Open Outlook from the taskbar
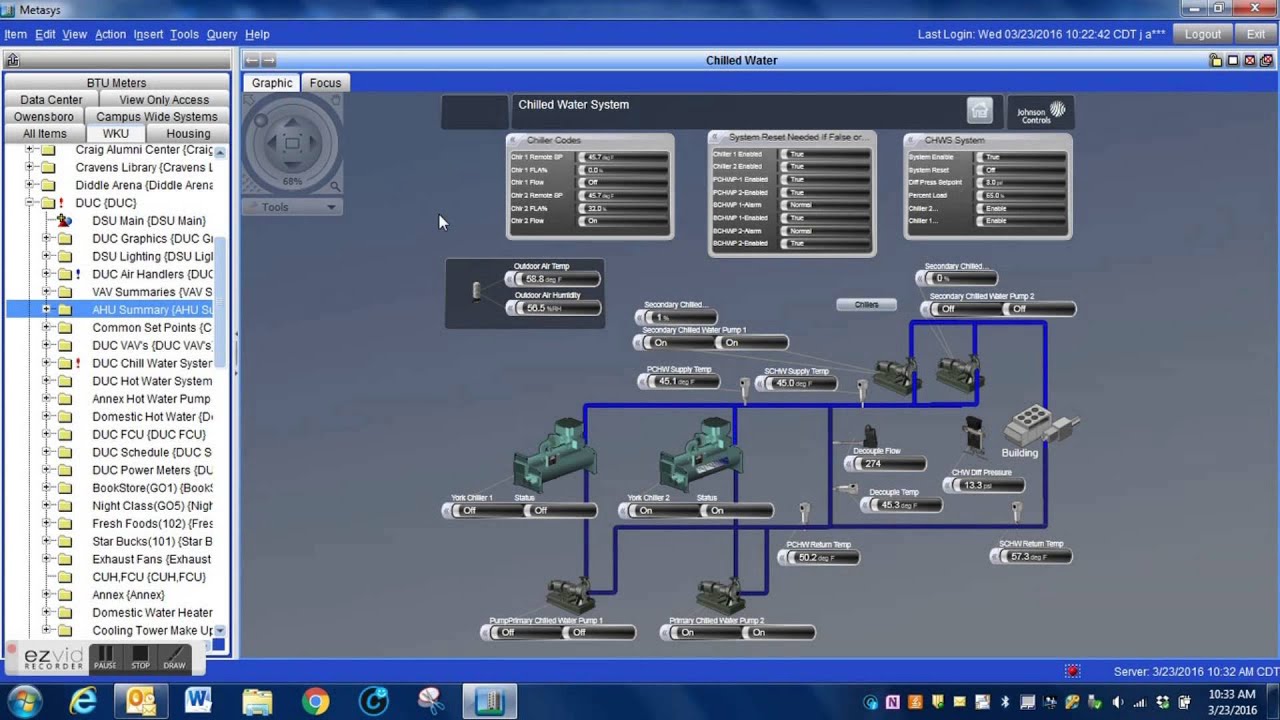Image resolution: width=1280 pixels, height=720 pixels. tap(141, 701)
